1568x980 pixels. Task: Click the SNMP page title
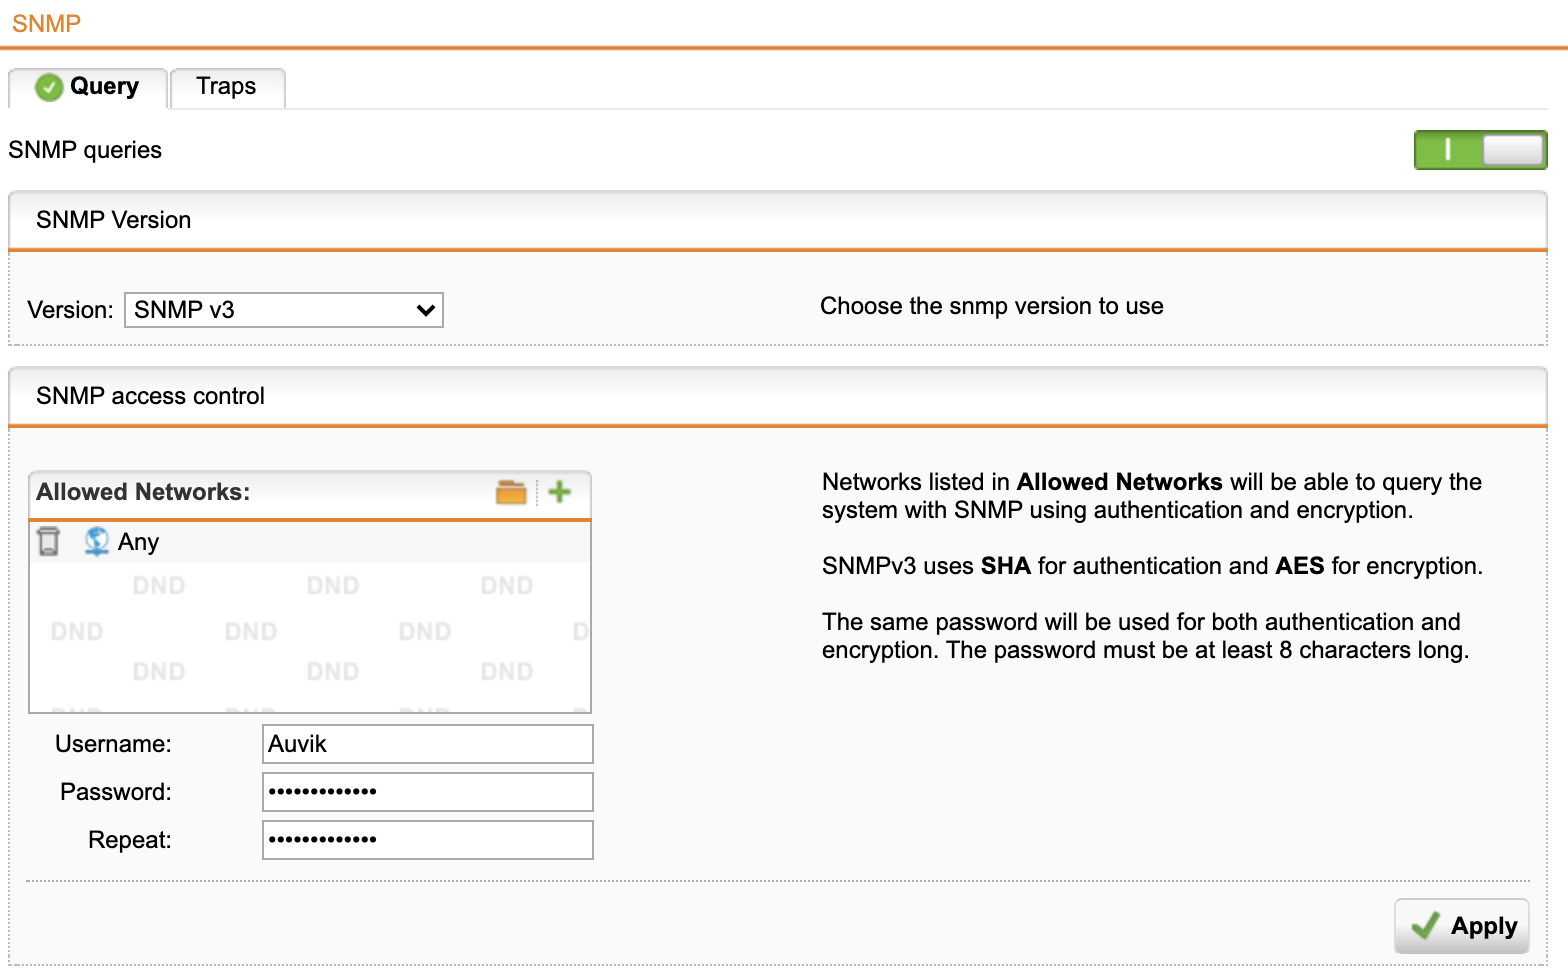click(x=46, y=23)
